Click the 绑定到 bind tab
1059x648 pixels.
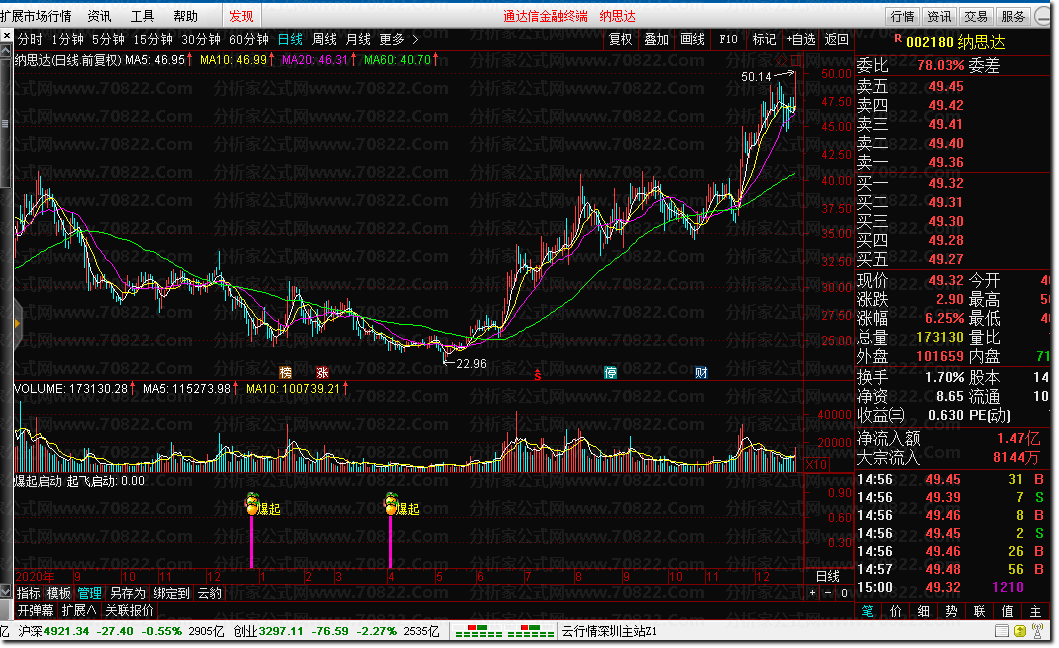(172, 593)
